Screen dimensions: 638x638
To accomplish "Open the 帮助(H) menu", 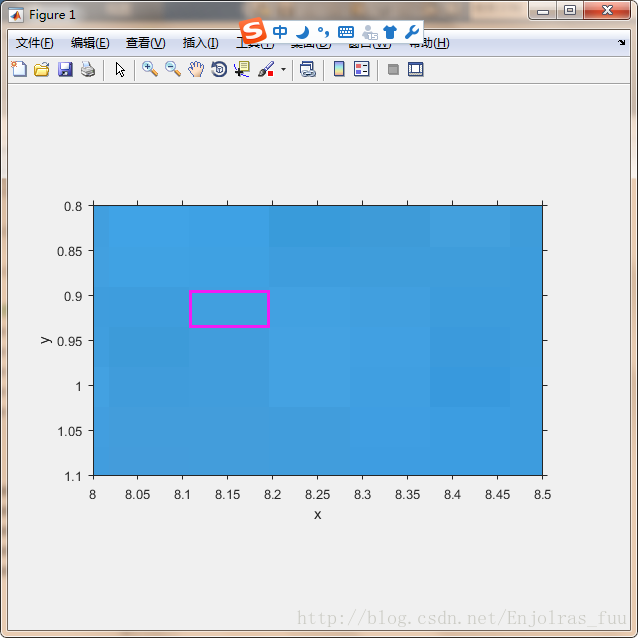I will click(x=429, y=43).
